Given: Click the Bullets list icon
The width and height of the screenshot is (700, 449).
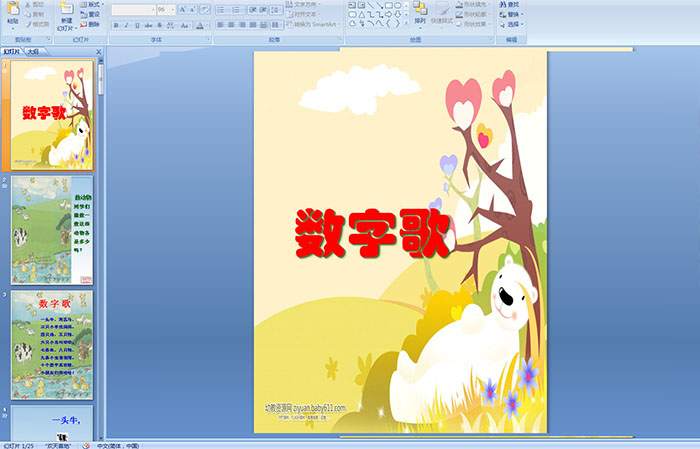Looking at the screenshot, I should [x=222, y=10].
